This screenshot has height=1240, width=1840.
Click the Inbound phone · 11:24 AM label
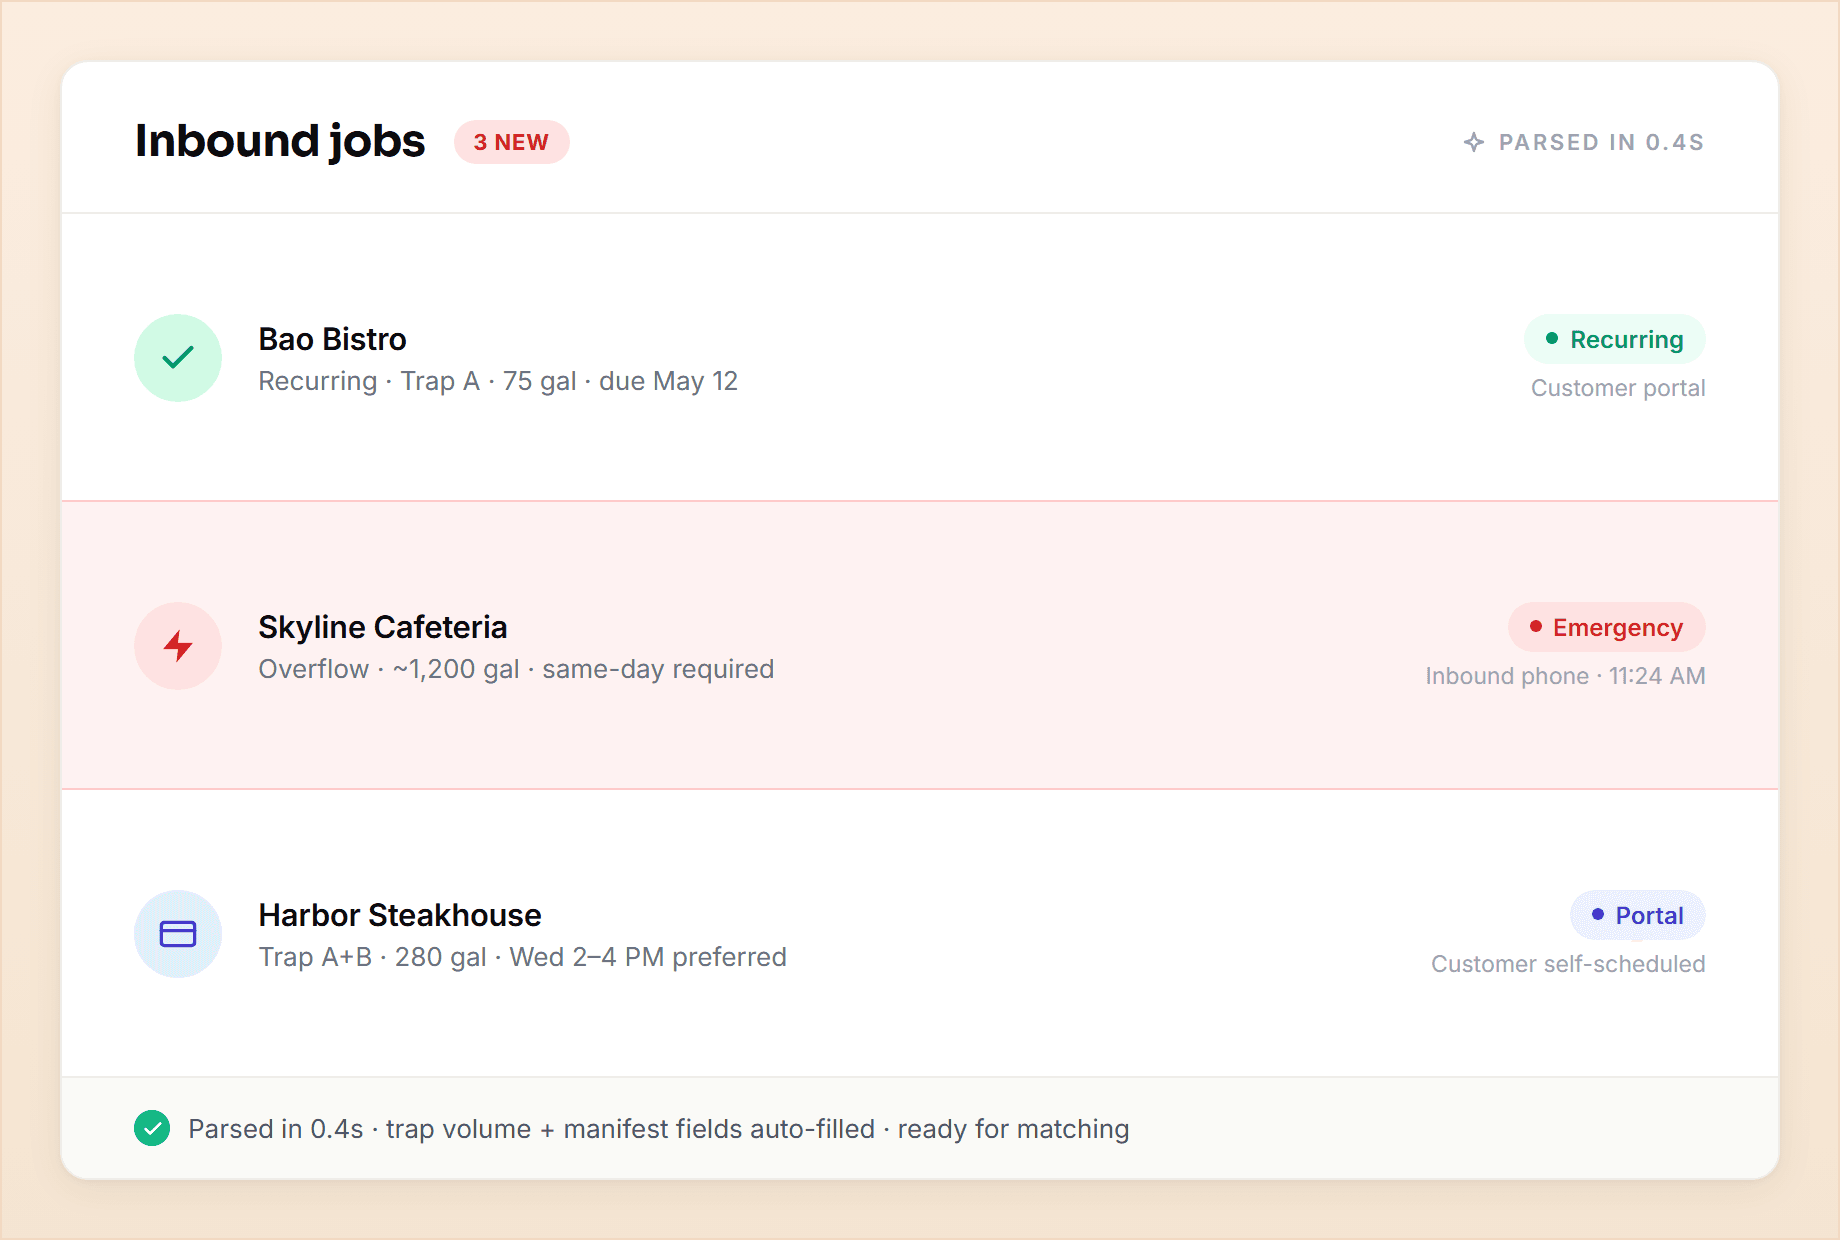click(1565, 676)
